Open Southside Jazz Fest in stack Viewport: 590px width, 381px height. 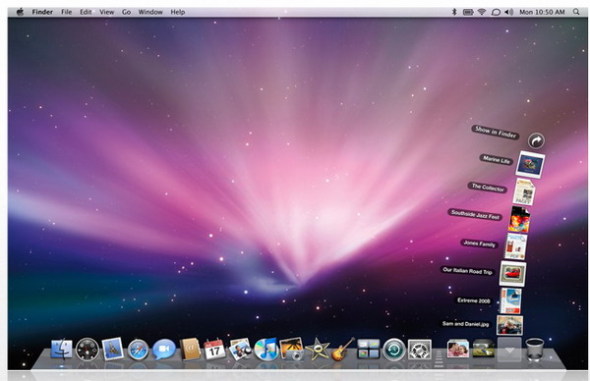519,219
